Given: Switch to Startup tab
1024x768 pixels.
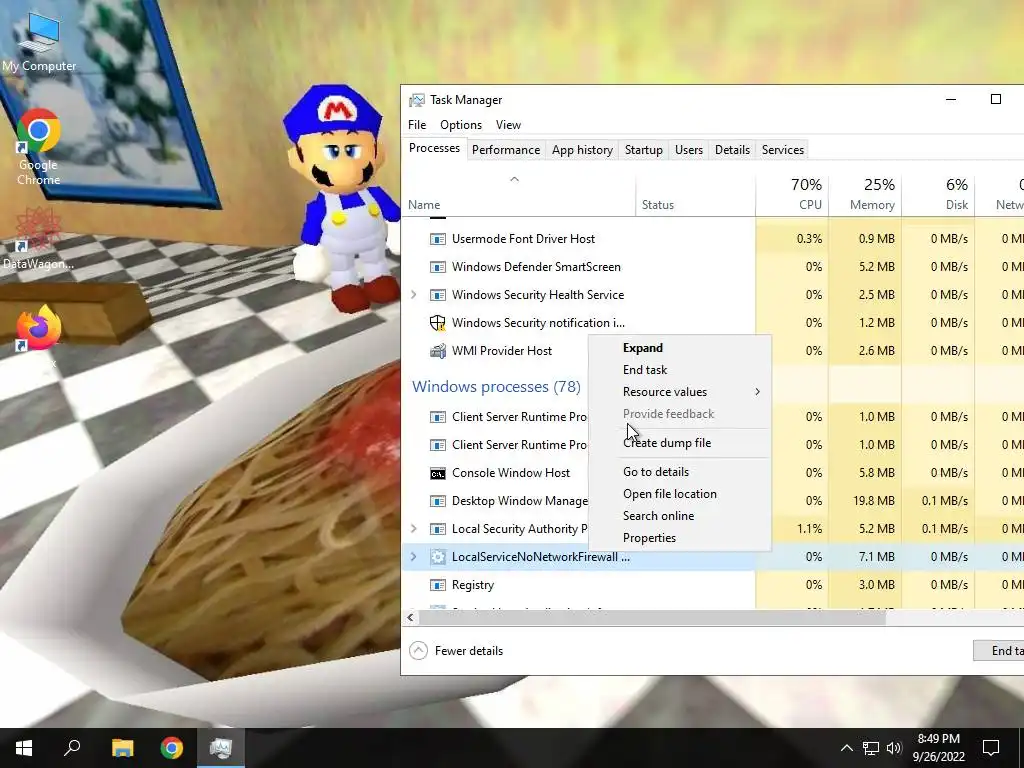Looking at the screenshot, I should click(x=644, y=150).
